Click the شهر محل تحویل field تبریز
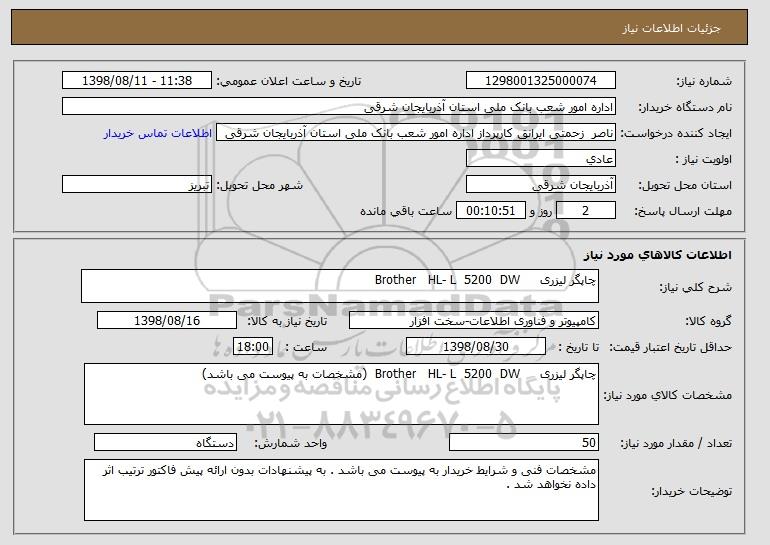770x545 pixels. (137, 185)
